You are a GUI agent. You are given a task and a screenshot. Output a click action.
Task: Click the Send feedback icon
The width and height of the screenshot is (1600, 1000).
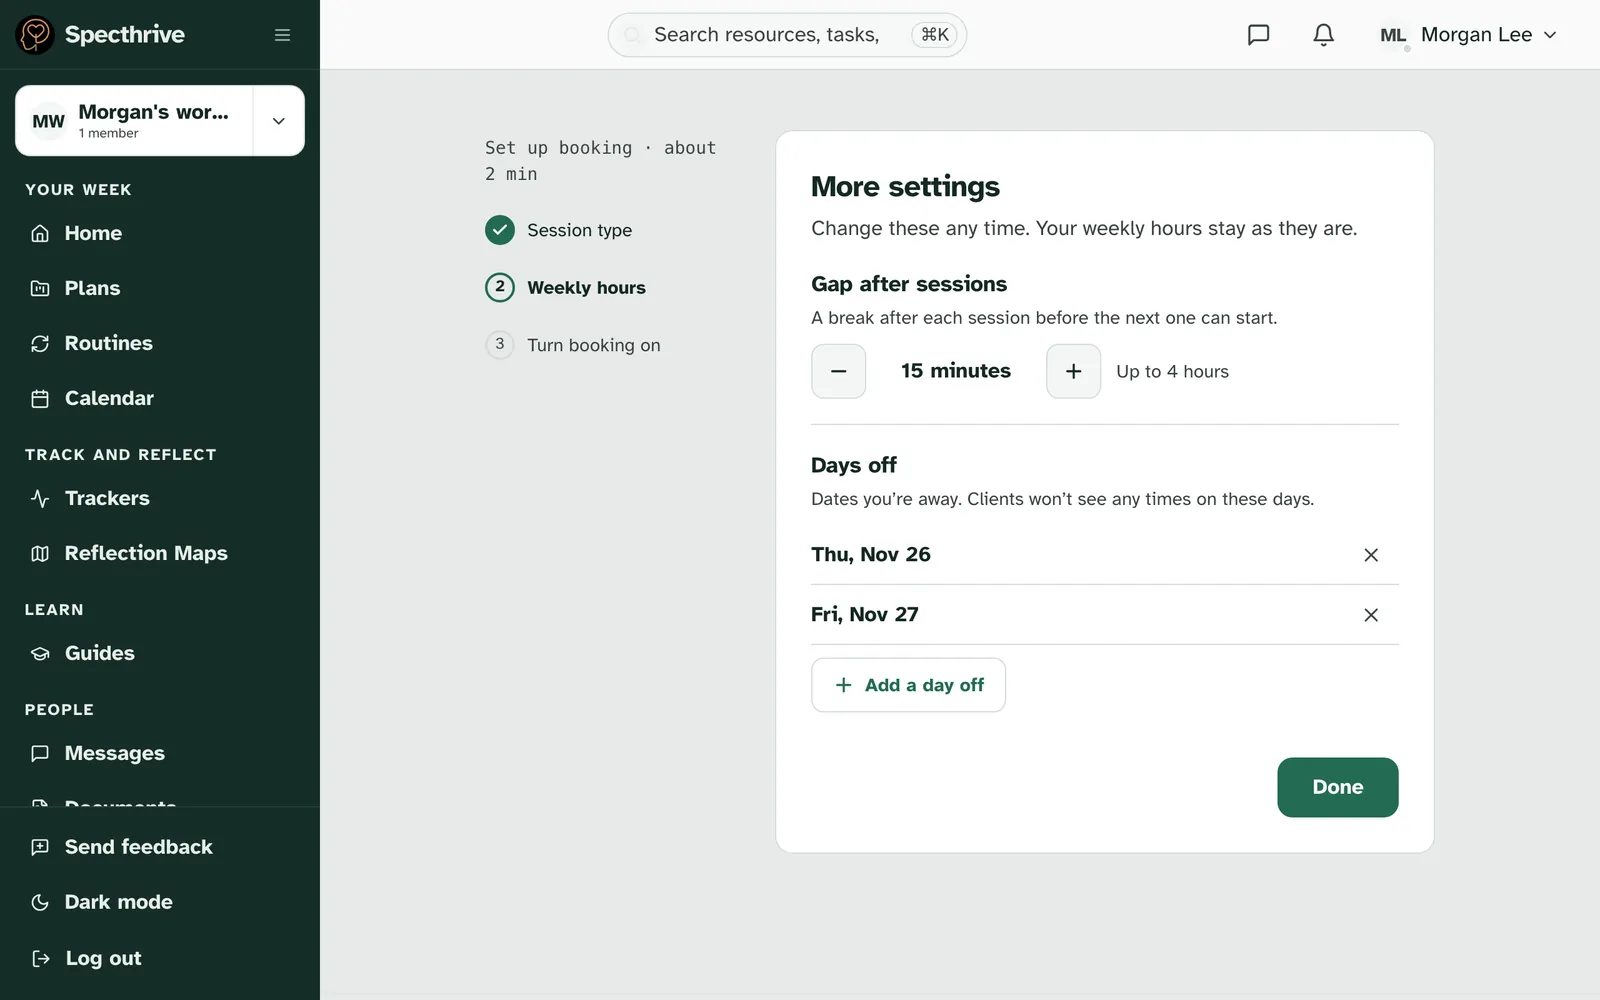tap(40, 847)
